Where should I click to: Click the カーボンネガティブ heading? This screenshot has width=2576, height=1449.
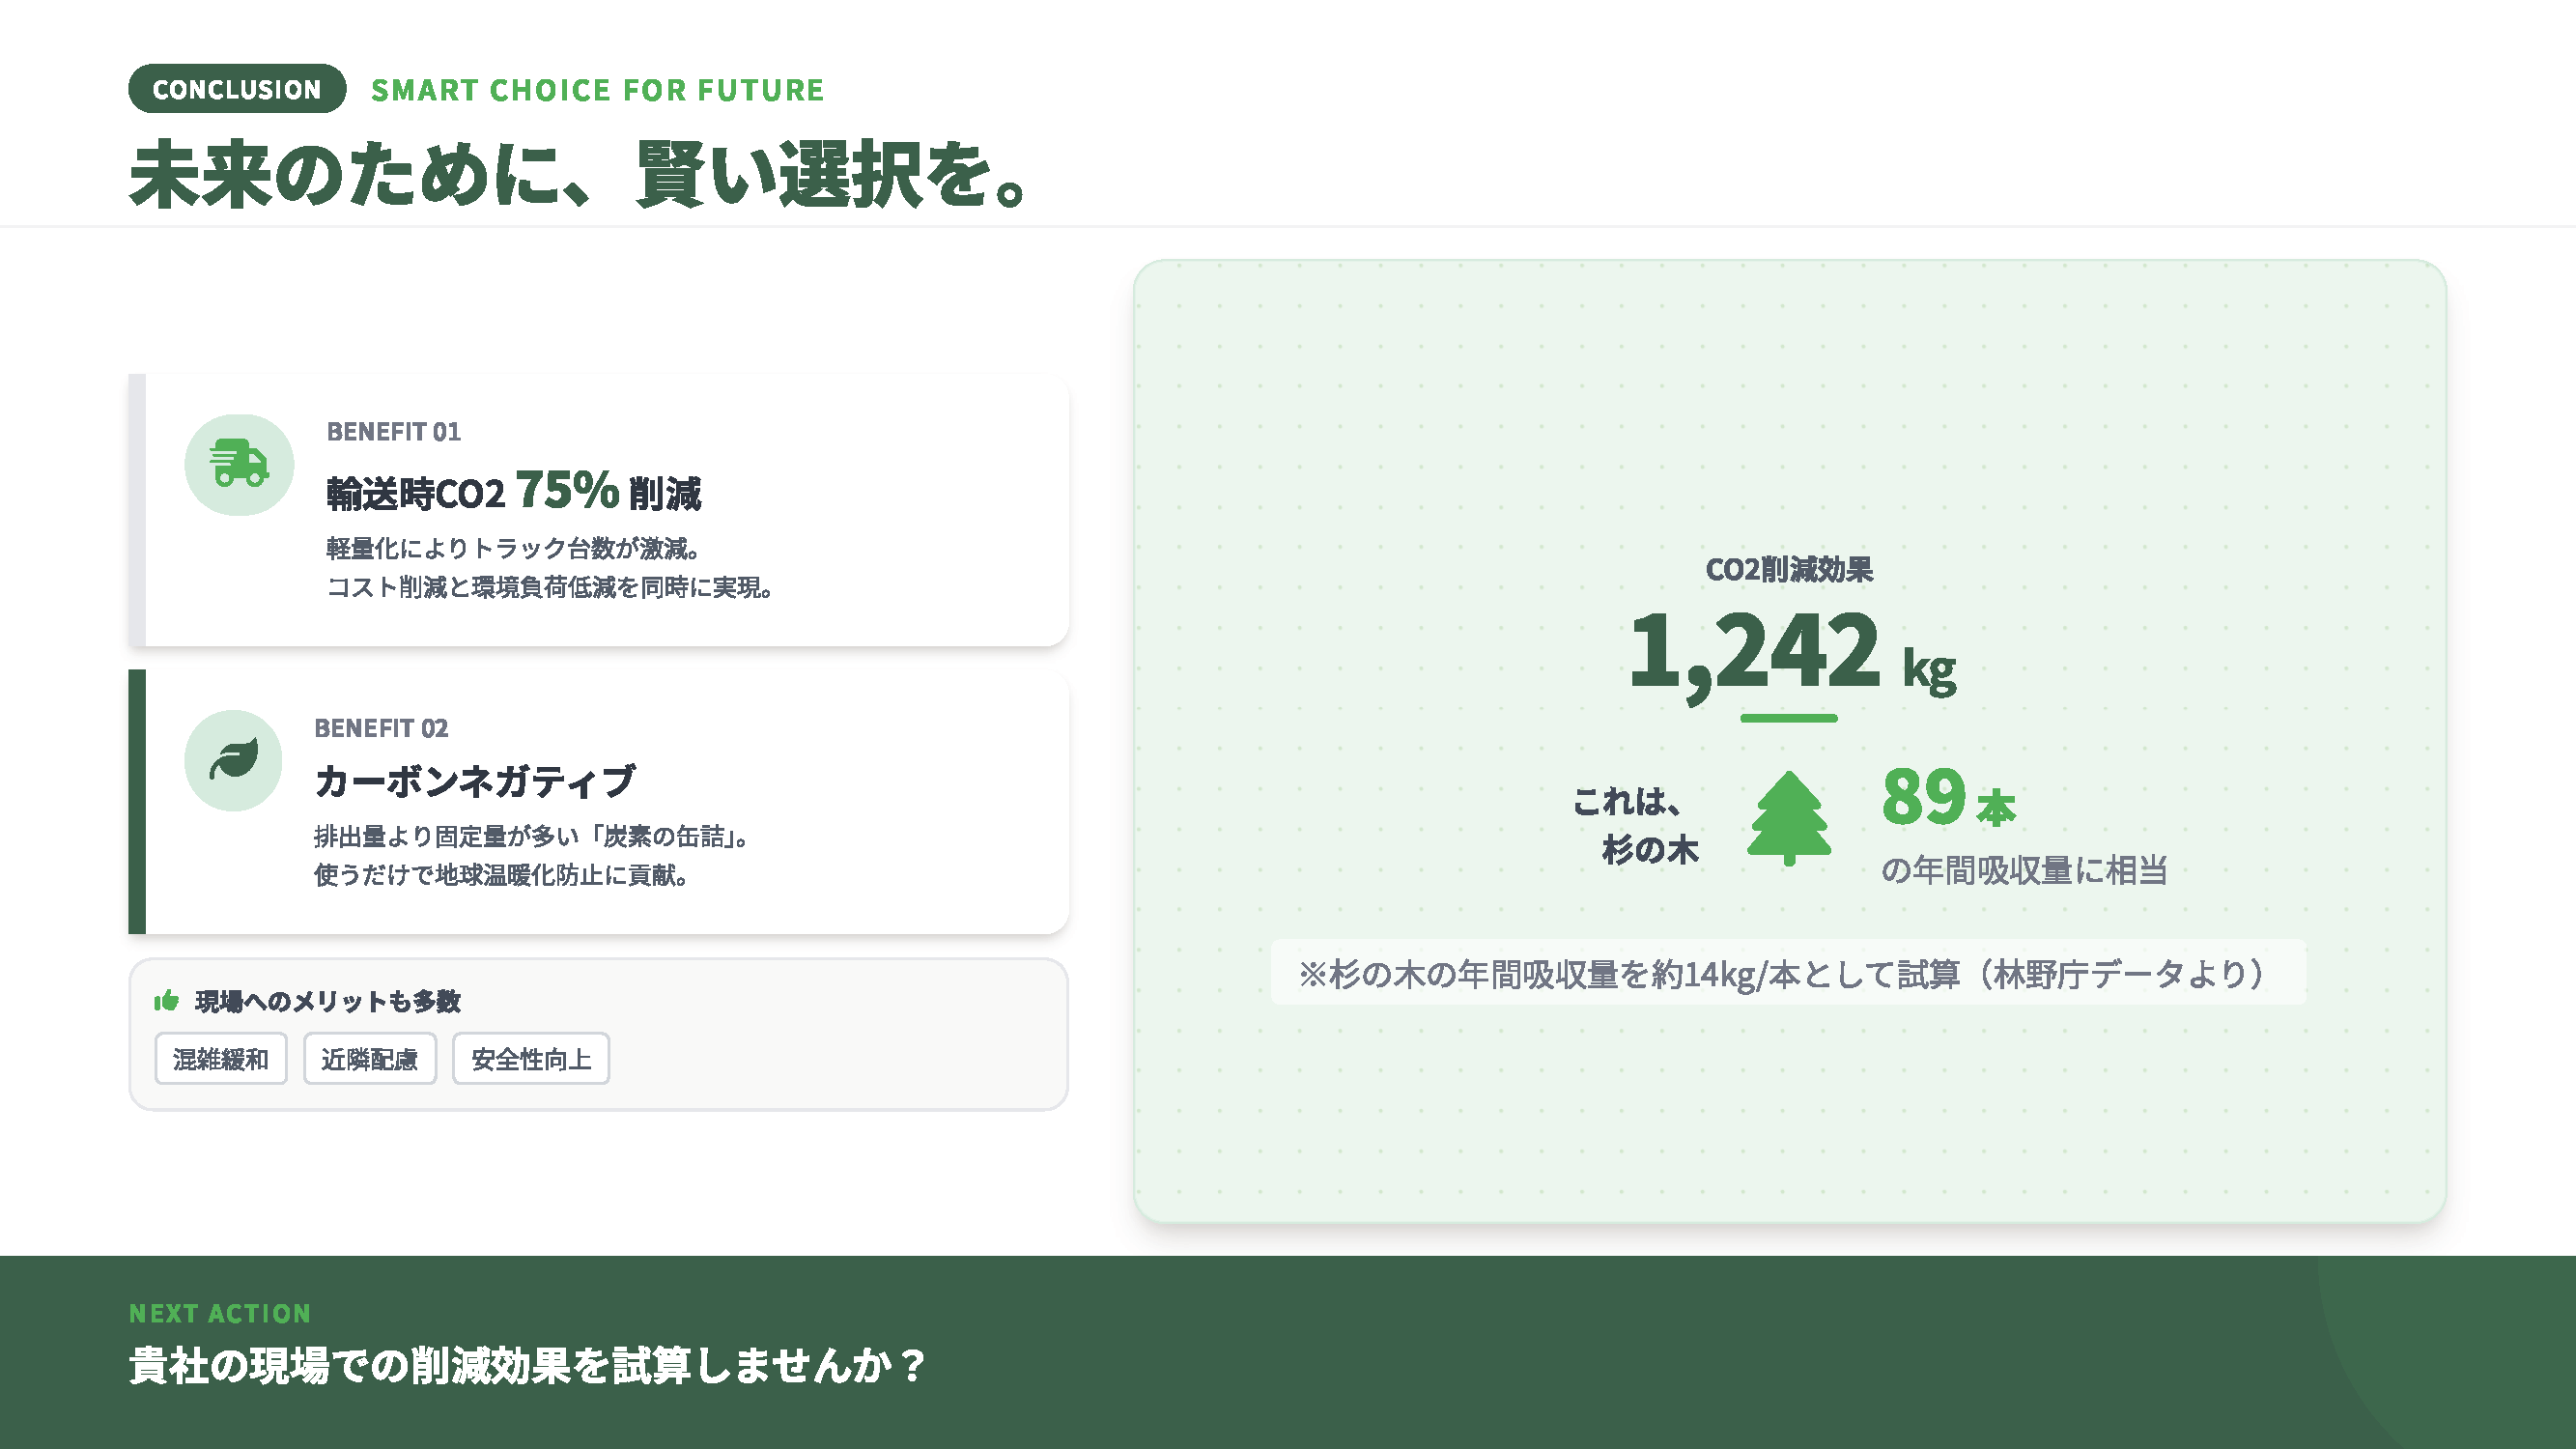click(x=474, y=780)
